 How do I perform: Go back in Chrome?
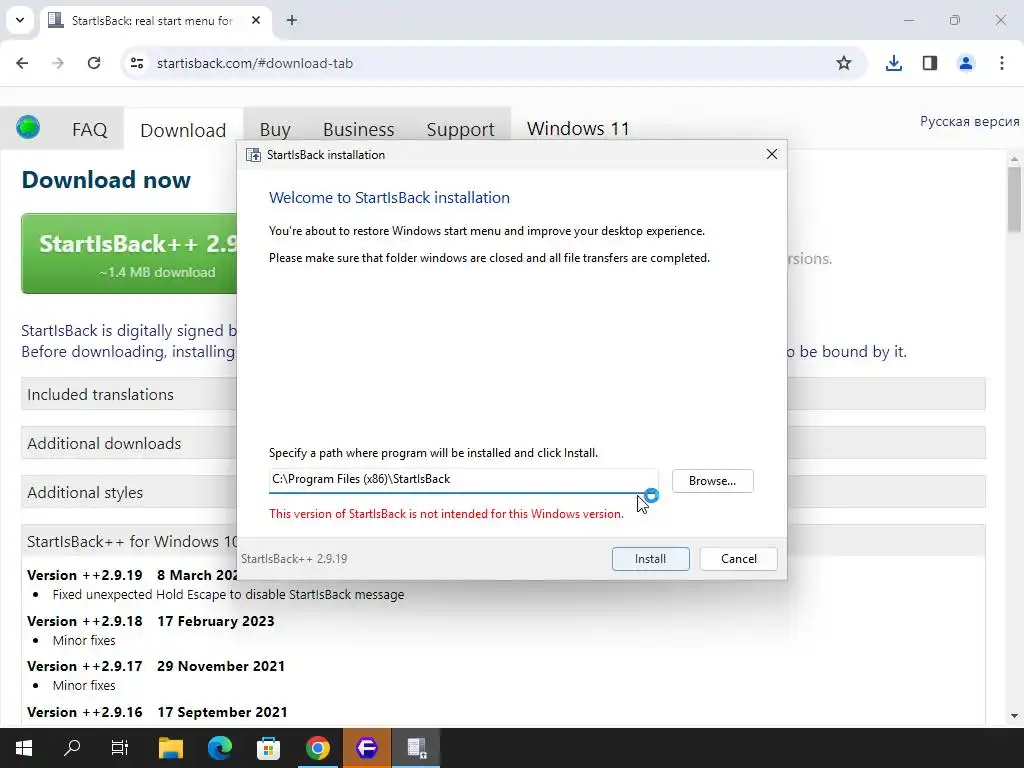(22, 63)
